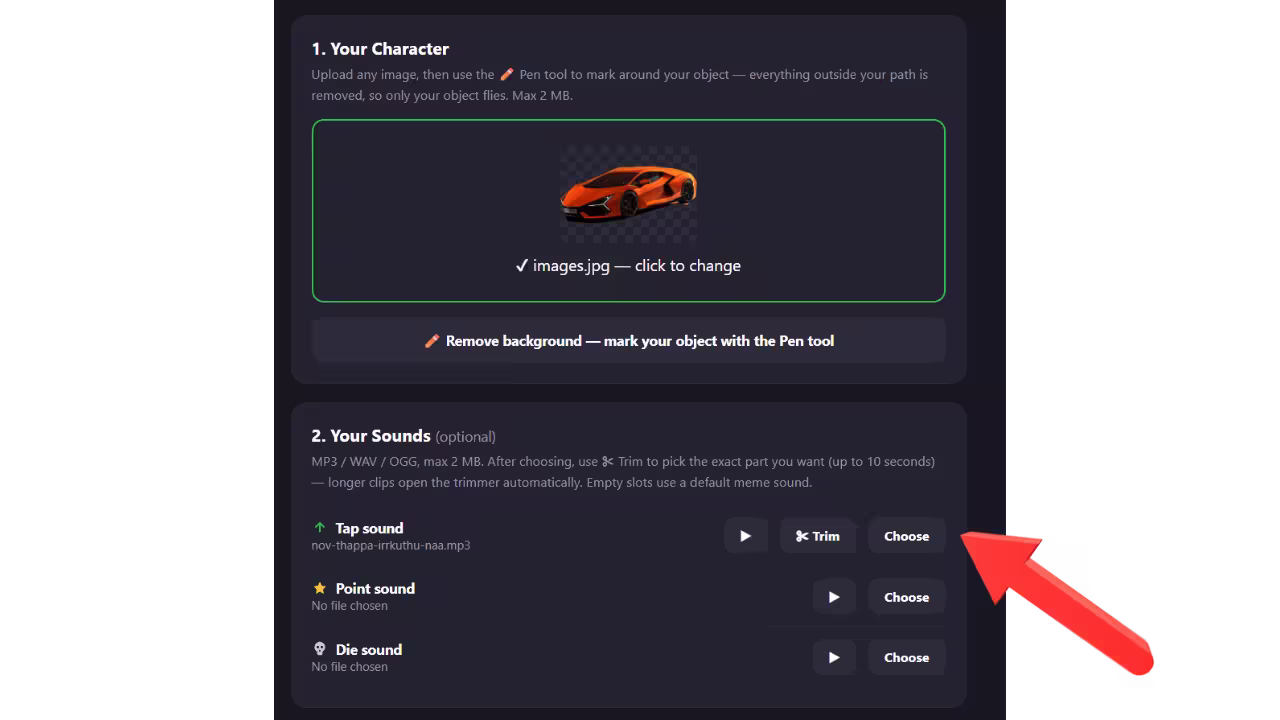Viewport: 1280px width, 720px height.
Task: Open Trim for the Tap sound
Action: coord(818,536)
